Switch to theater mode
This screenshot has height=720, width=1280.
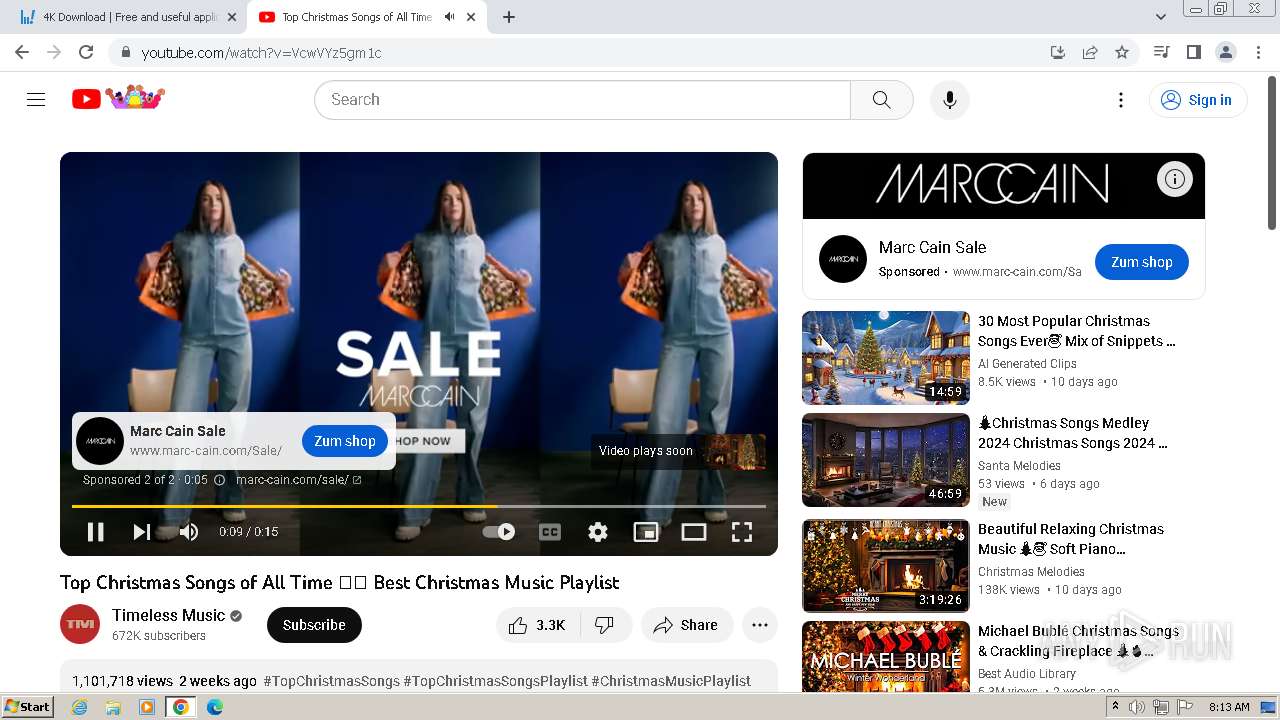[694, 532]
